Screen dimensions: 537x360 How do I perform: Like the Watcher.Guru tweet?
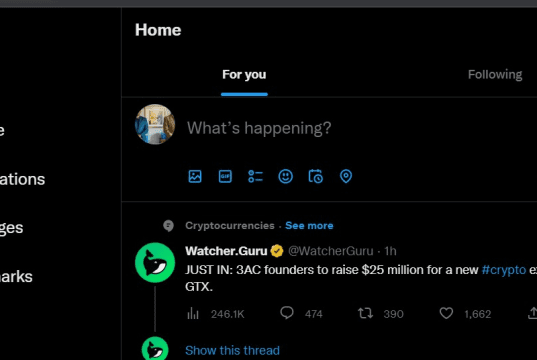tap(446, 313)
